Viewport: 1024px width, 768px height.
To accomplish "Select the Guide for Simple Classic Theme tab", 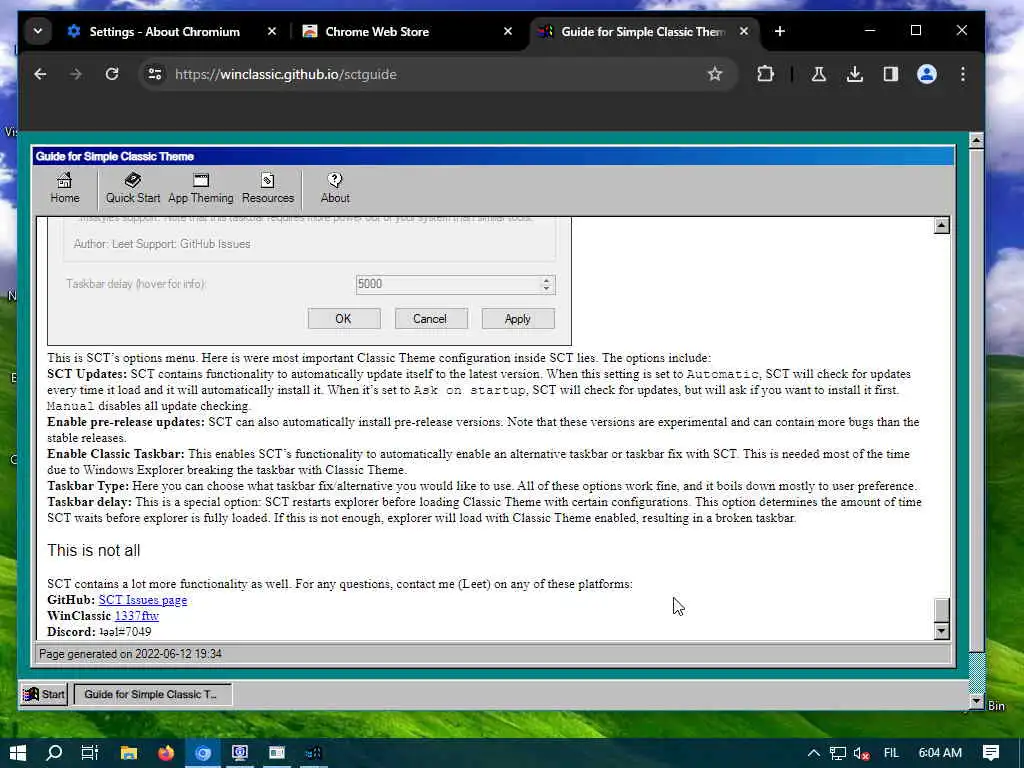I will point(643,31).
